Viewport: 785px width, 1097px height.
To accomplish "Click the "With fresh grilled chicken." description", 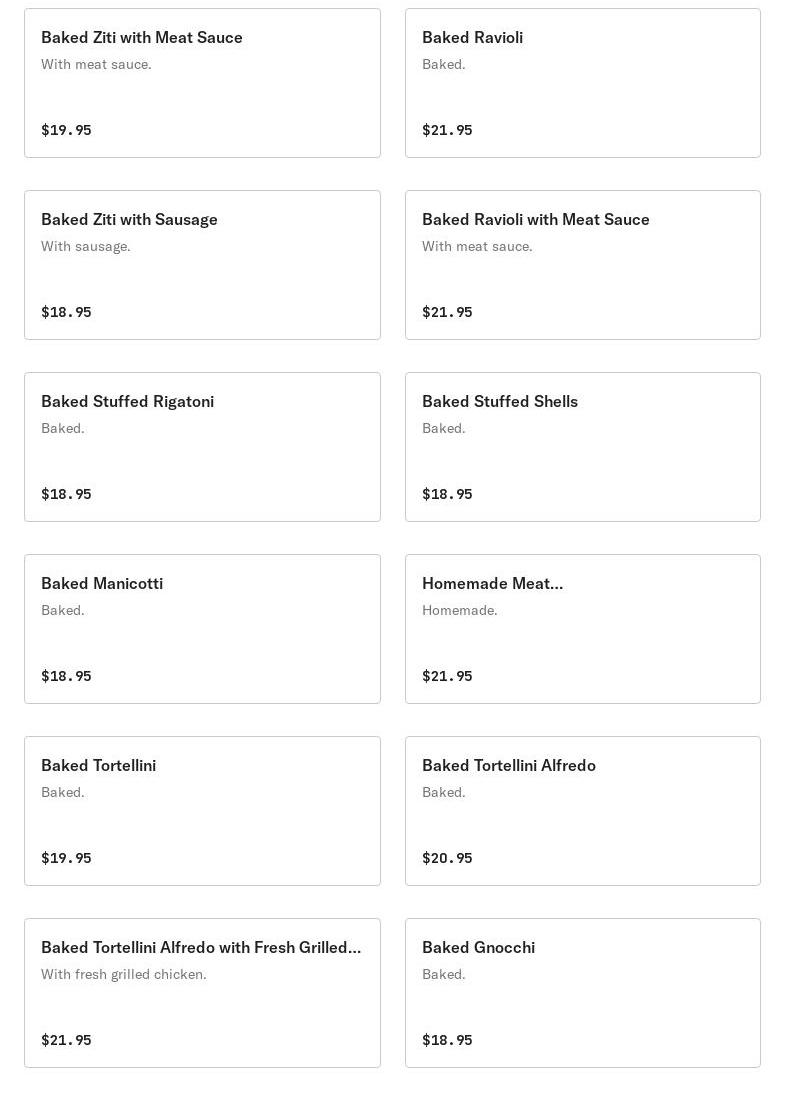I will [x=124, y=974].
